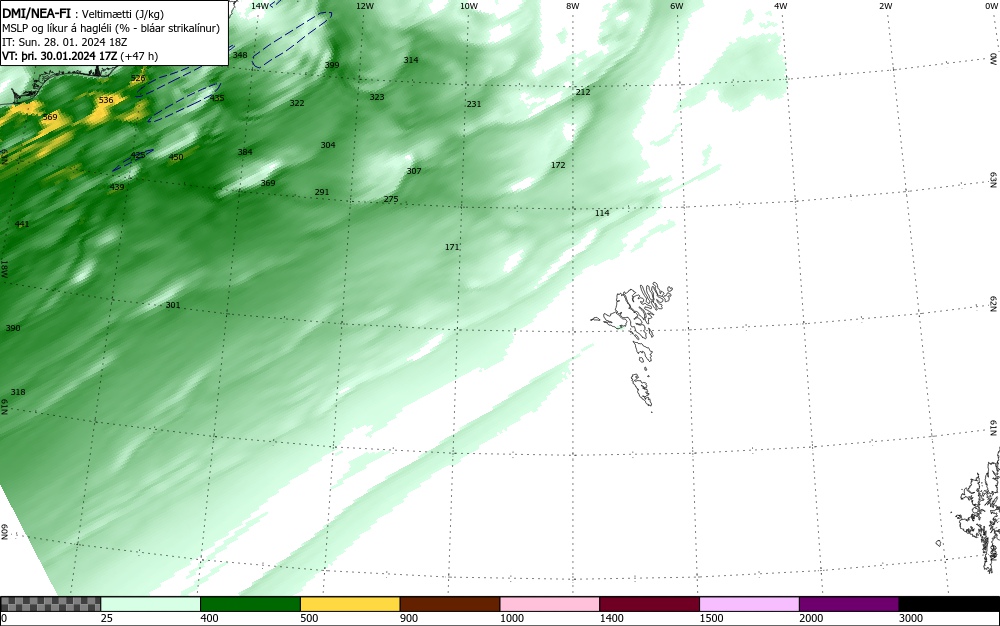Click the 12W longitude label
Viewport: 1000px width, 626px height.
point(365,6)
